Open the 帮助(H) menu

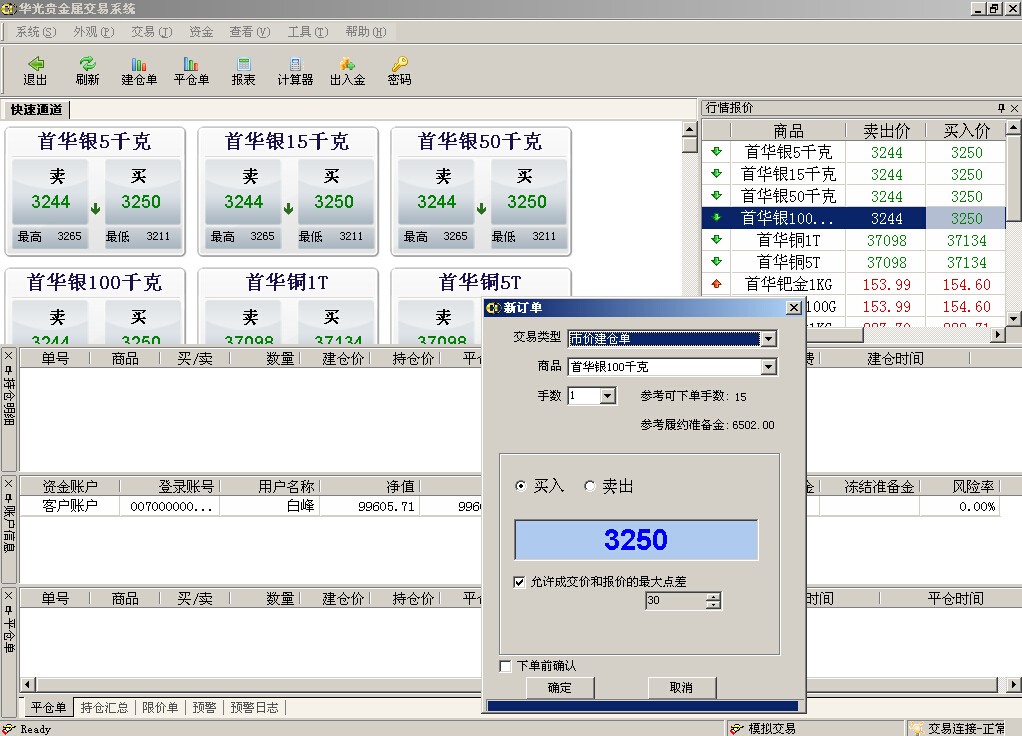(x=366, y=32)
